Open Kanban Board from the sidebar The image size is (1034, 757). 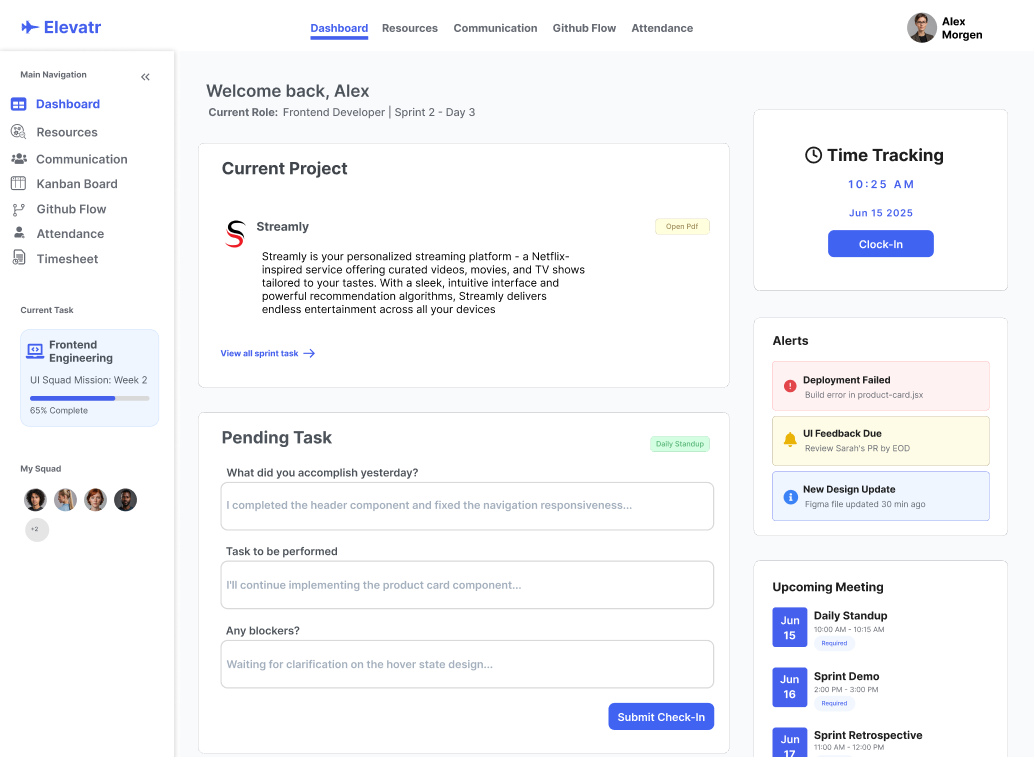click(x=77, y=184)
